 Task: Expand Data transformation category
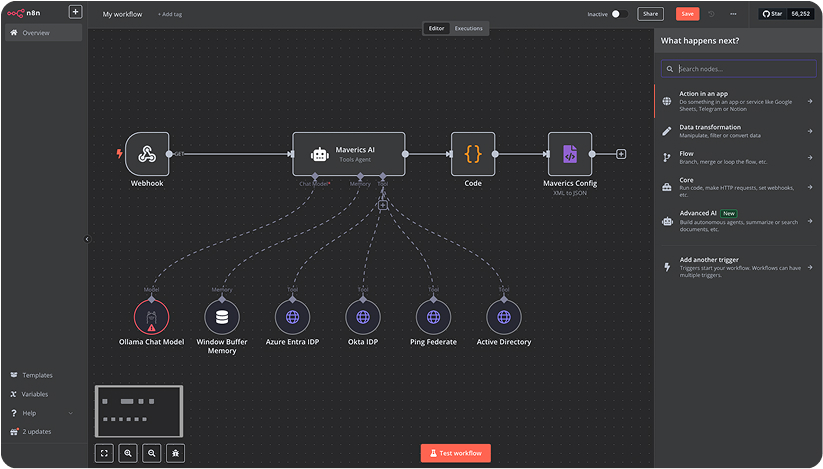coord(737,131)
